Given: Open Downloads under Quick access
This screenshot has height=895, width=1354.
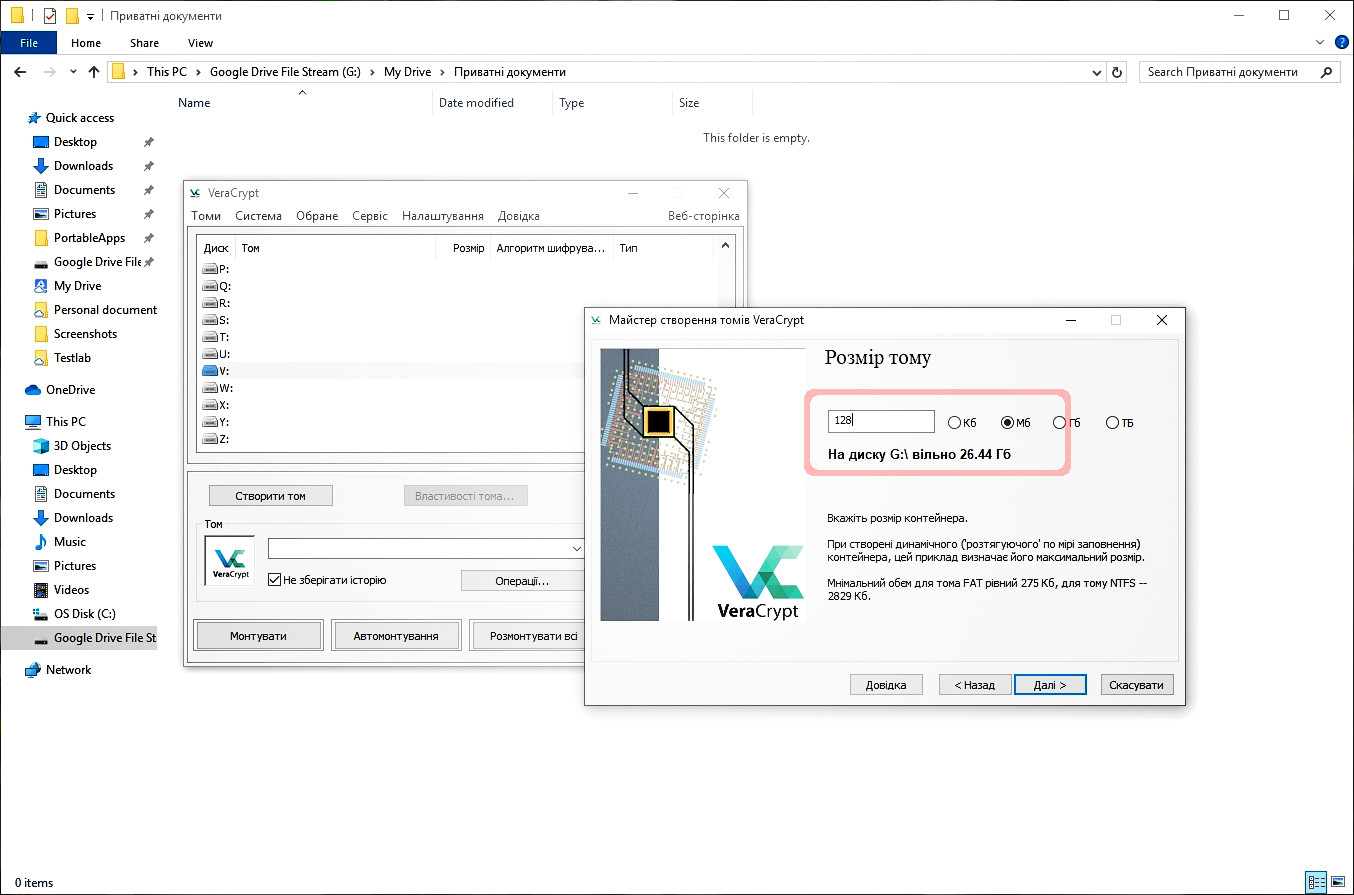Looking at the screenshot, I should point(83,166).
